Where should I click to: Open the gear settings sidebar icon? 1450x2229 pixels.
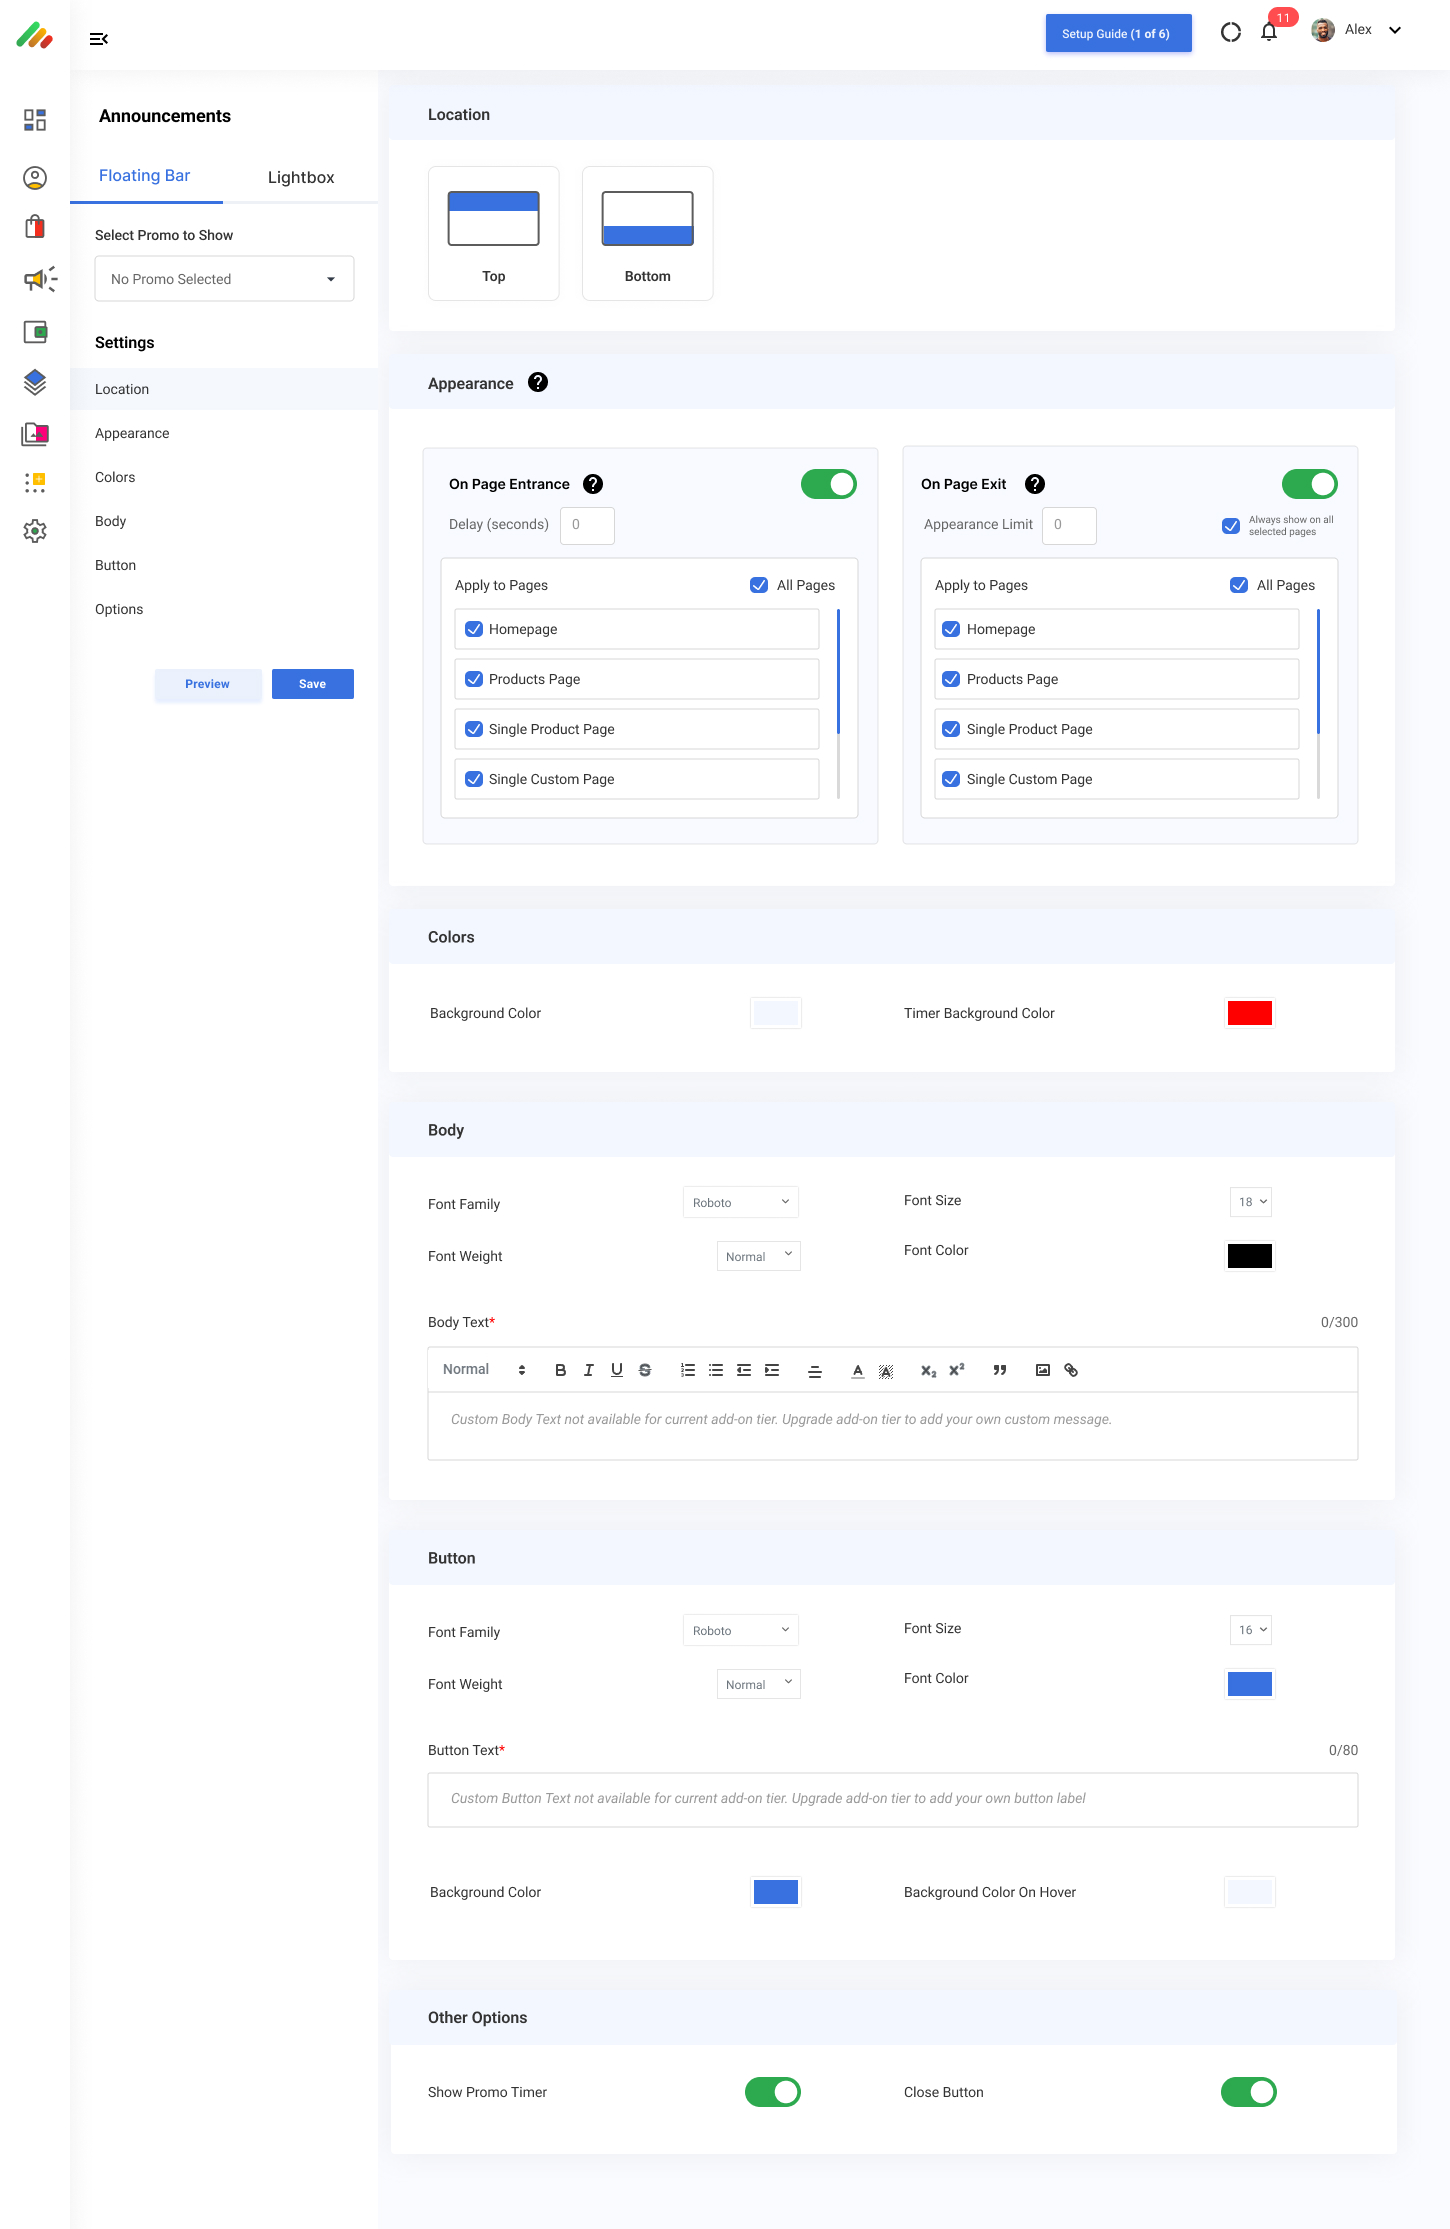(x=35, y=531)
